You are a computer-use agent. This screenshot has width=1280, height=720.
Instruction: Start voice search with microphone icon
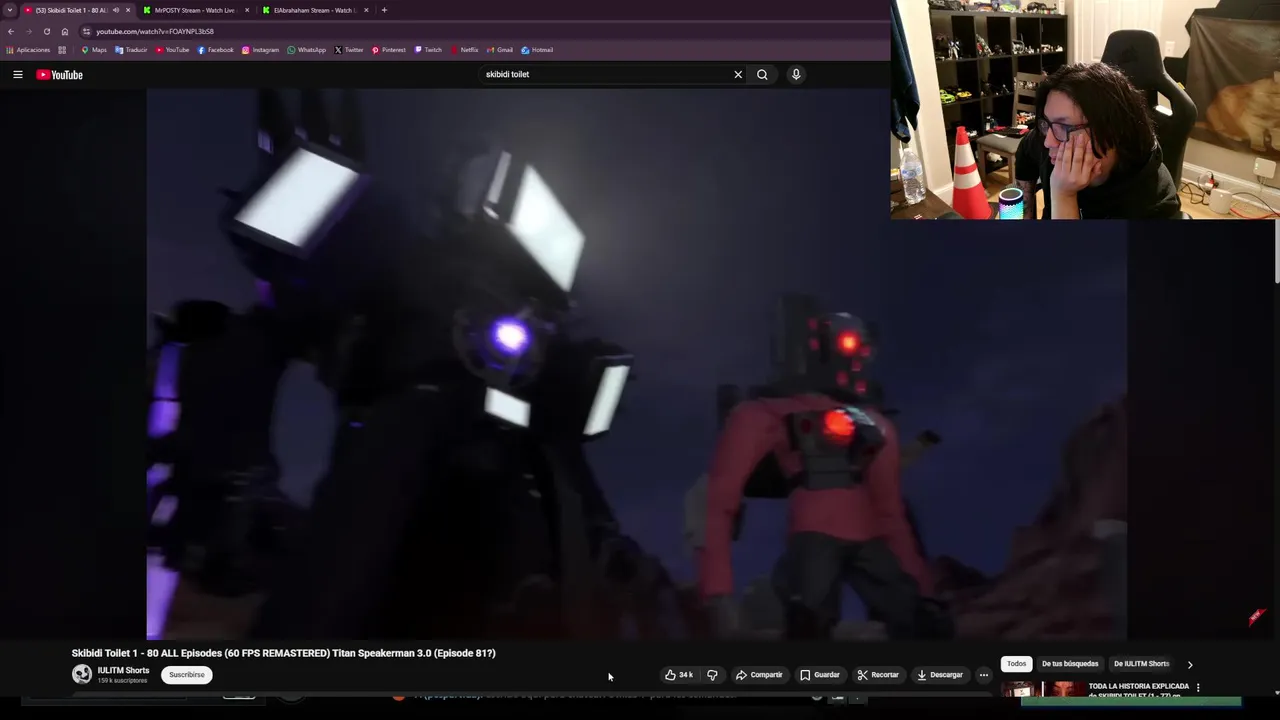tap(796, 74)
